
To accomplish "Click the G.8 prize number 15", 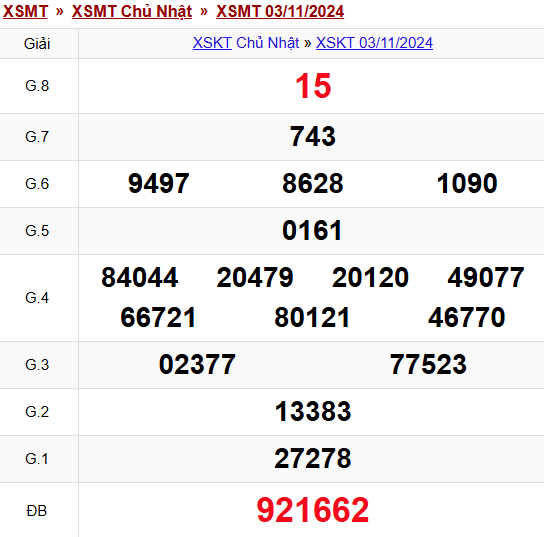I will point(313,86).
